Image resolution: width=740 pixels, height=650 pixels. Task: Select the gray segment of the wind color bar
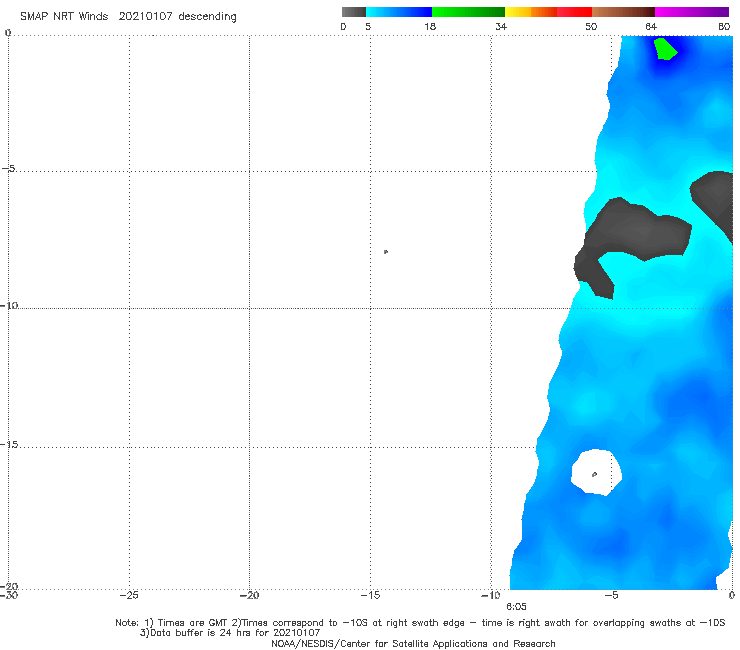click(x=354, y=12)
